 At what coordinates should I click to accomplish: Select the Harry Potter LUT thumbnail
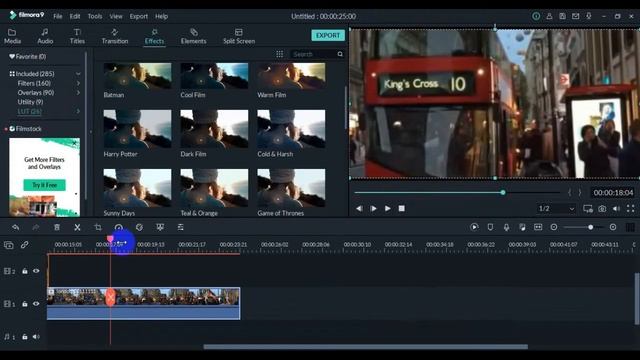point(137,129)
